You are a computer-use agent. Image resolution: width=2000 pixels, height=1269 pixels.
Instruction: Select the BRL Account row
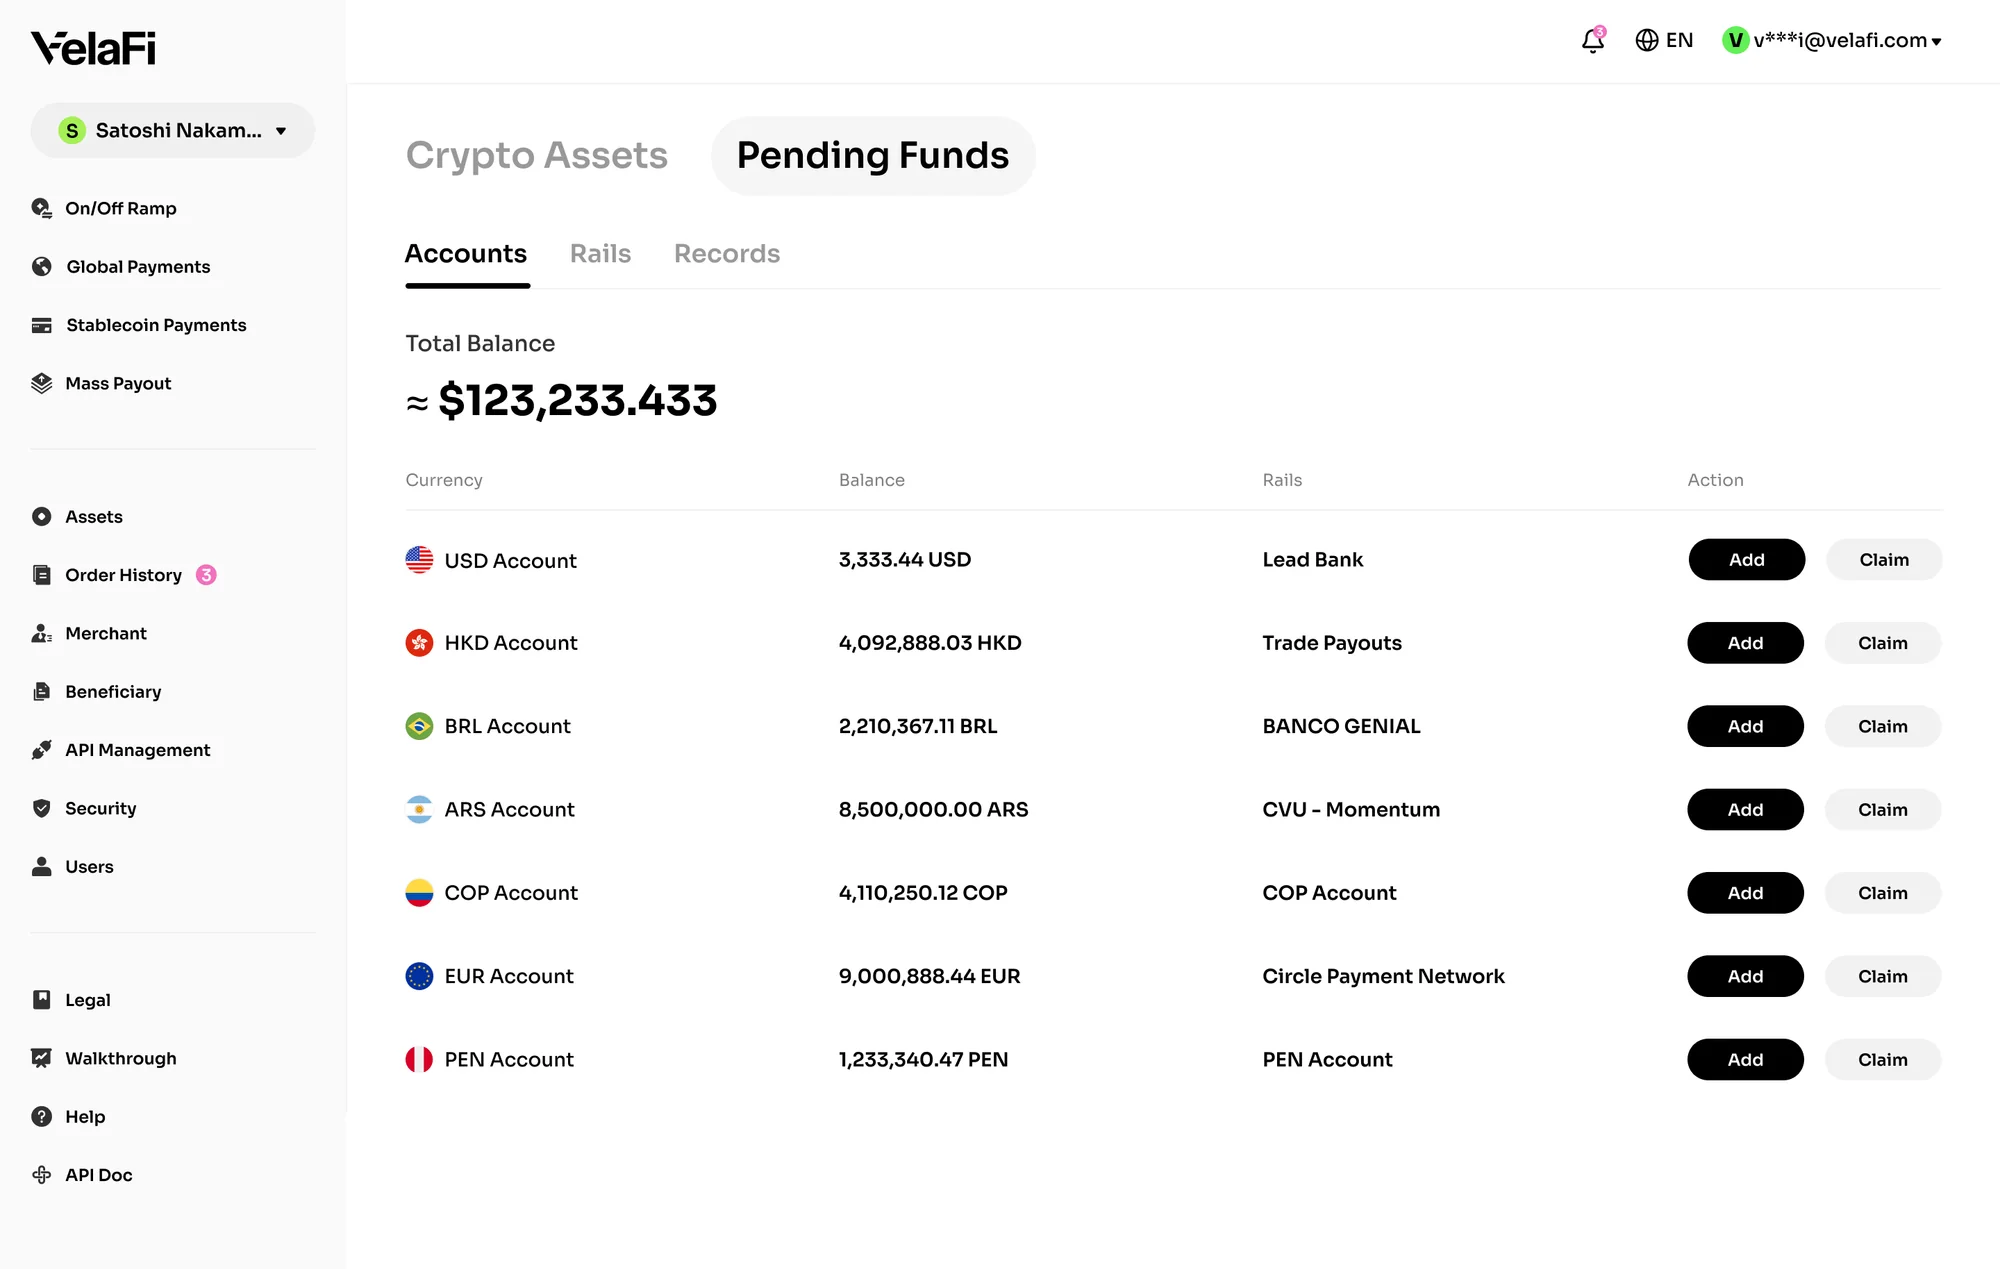[1173, 726]
